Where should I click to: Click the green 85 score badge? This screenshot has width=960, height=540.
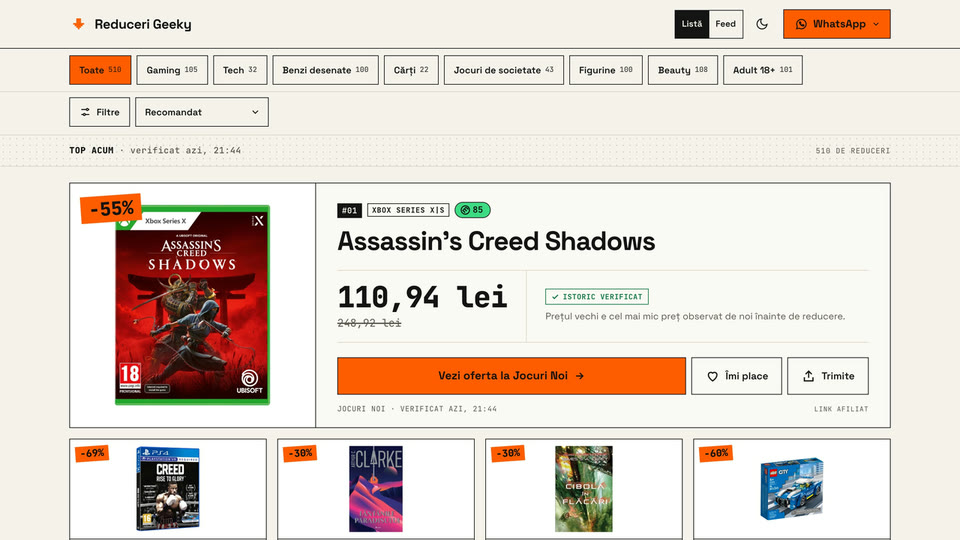point(472,210)
